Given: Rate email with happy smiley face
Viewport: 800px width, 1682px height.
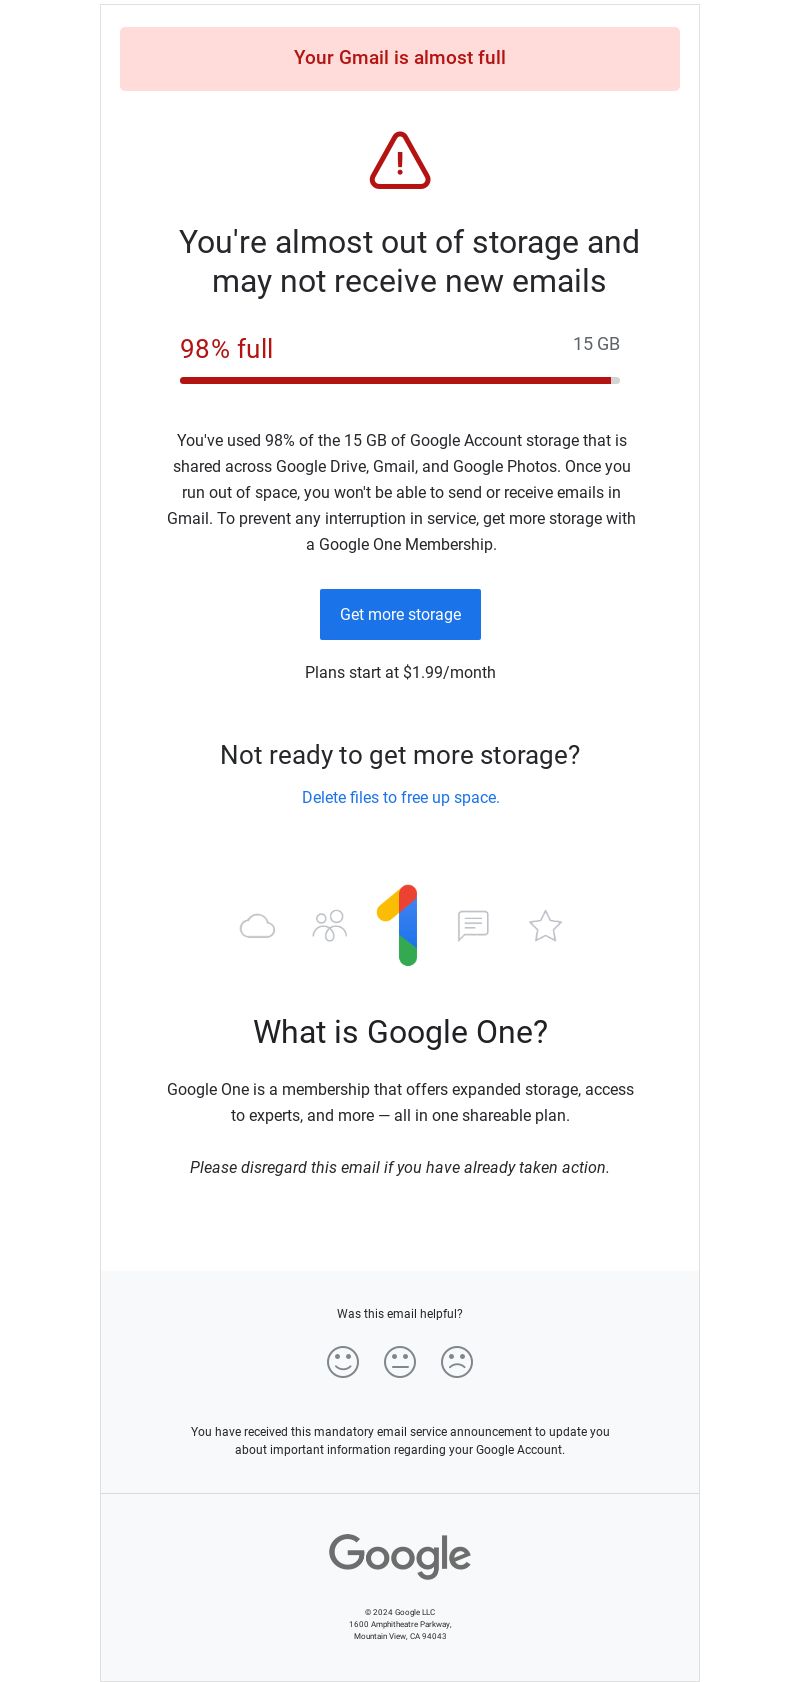Looking at the screenshot, I should [343, 1362].
